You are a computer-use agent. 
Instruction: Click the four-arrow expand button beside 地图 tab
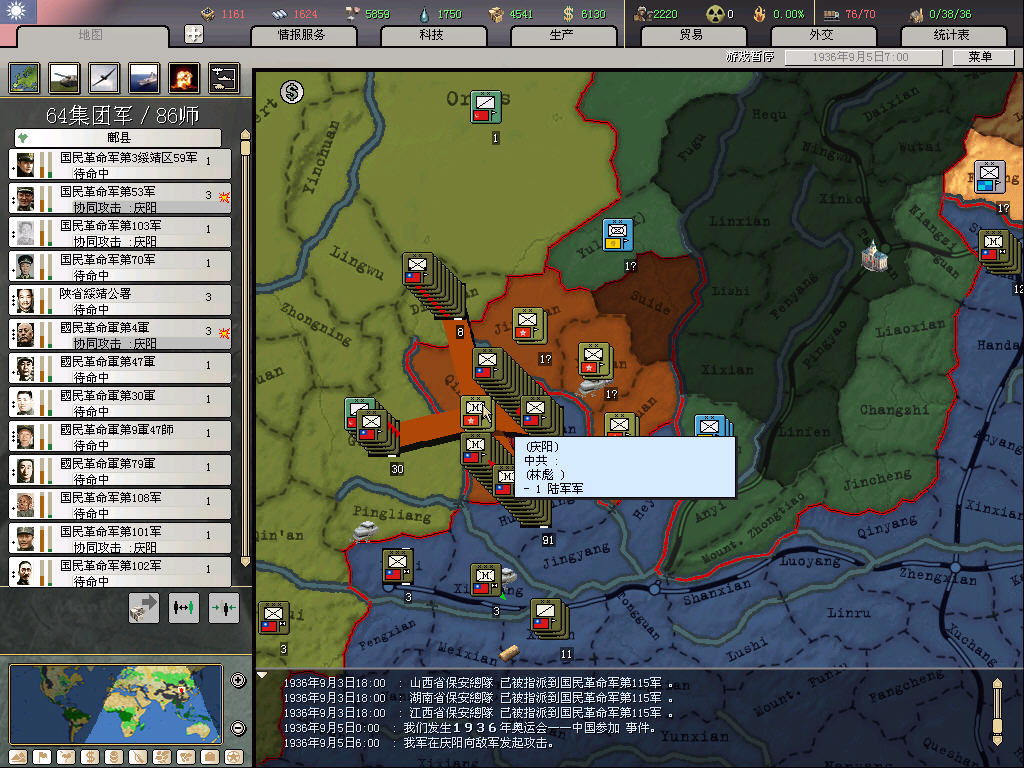pyautogui.click(x=194, y=35)
